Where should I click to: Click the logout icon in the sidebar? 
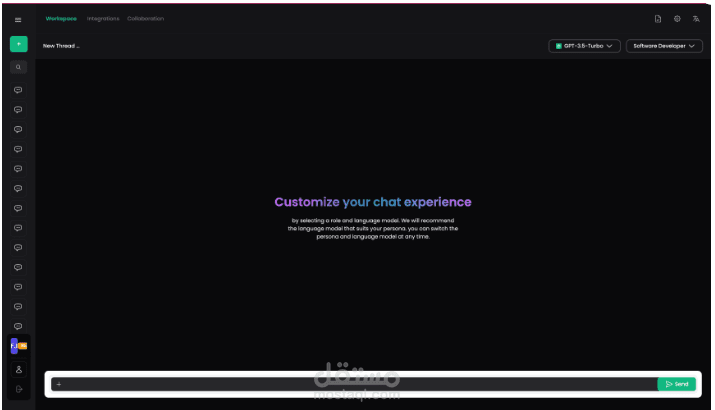pyautogui.click(x=19, y=389)
